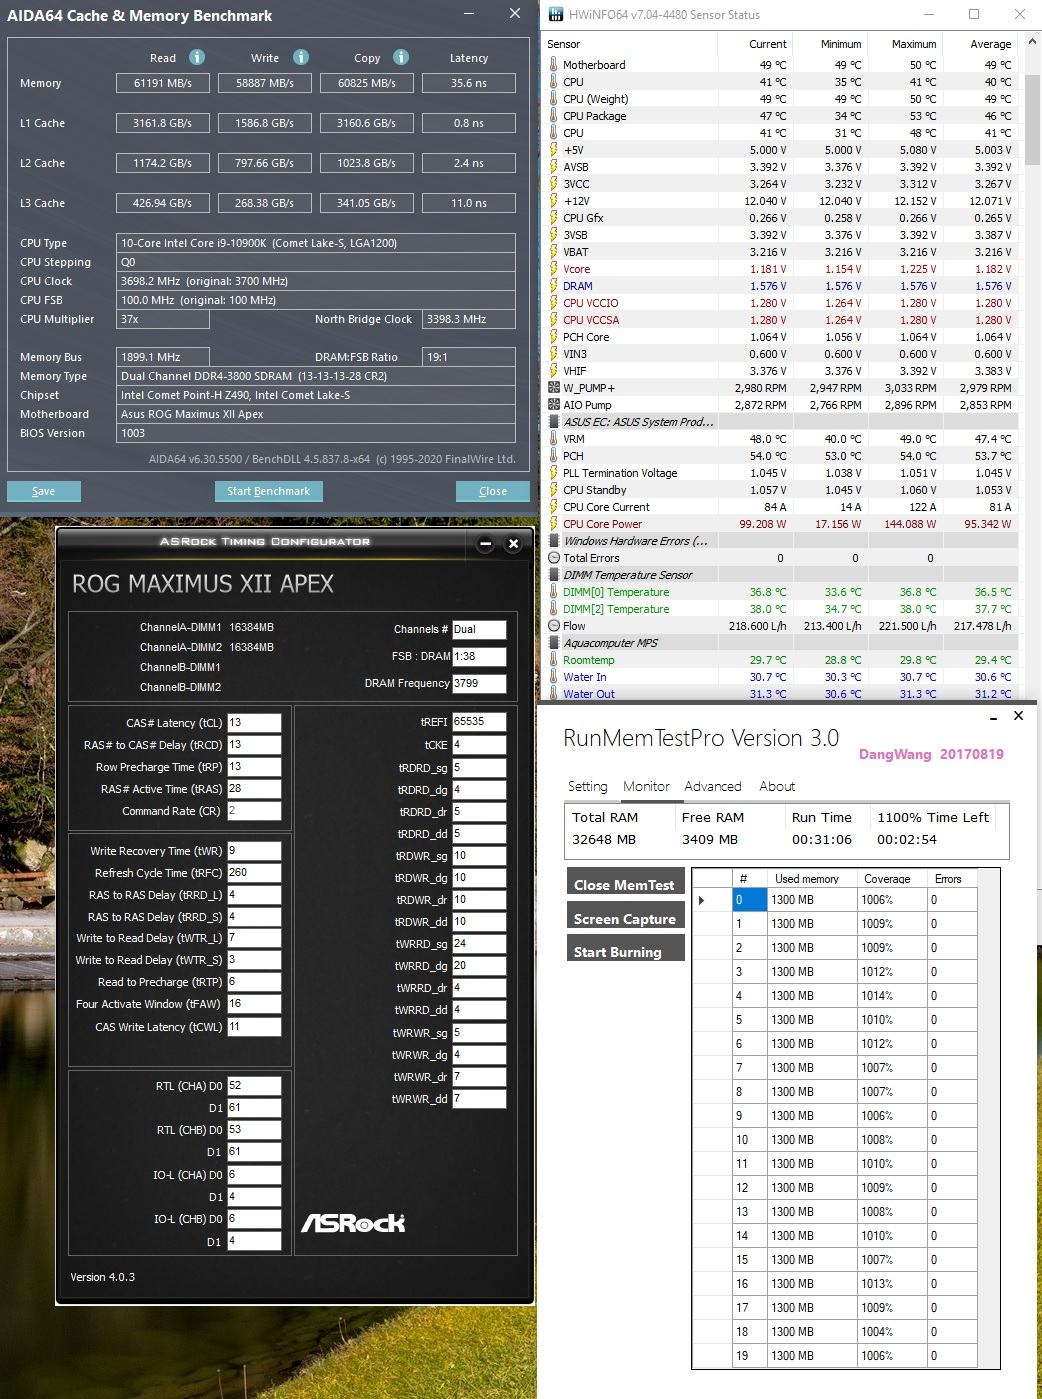This screenshot has width=1042, height=1399.
Task: Click the Memory Read value 61191 MB/s
Action: pos(163,83)
